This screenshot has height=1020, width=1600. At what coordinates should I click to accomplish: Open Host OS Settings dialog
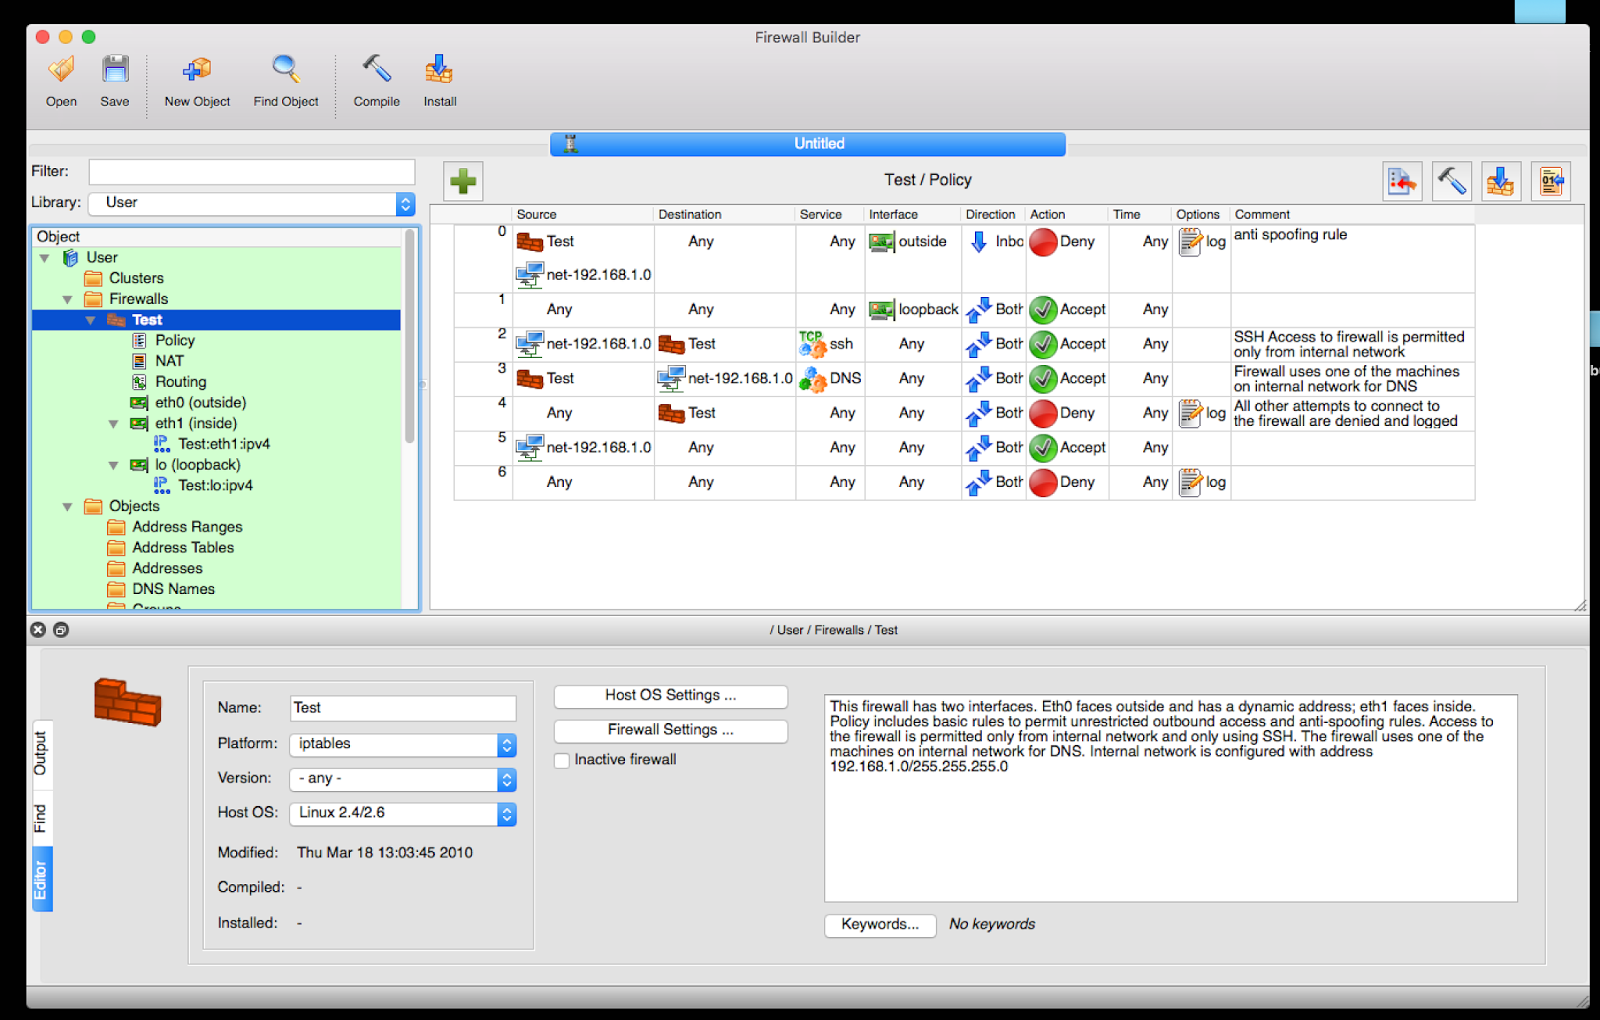click(x=671, y=696)
